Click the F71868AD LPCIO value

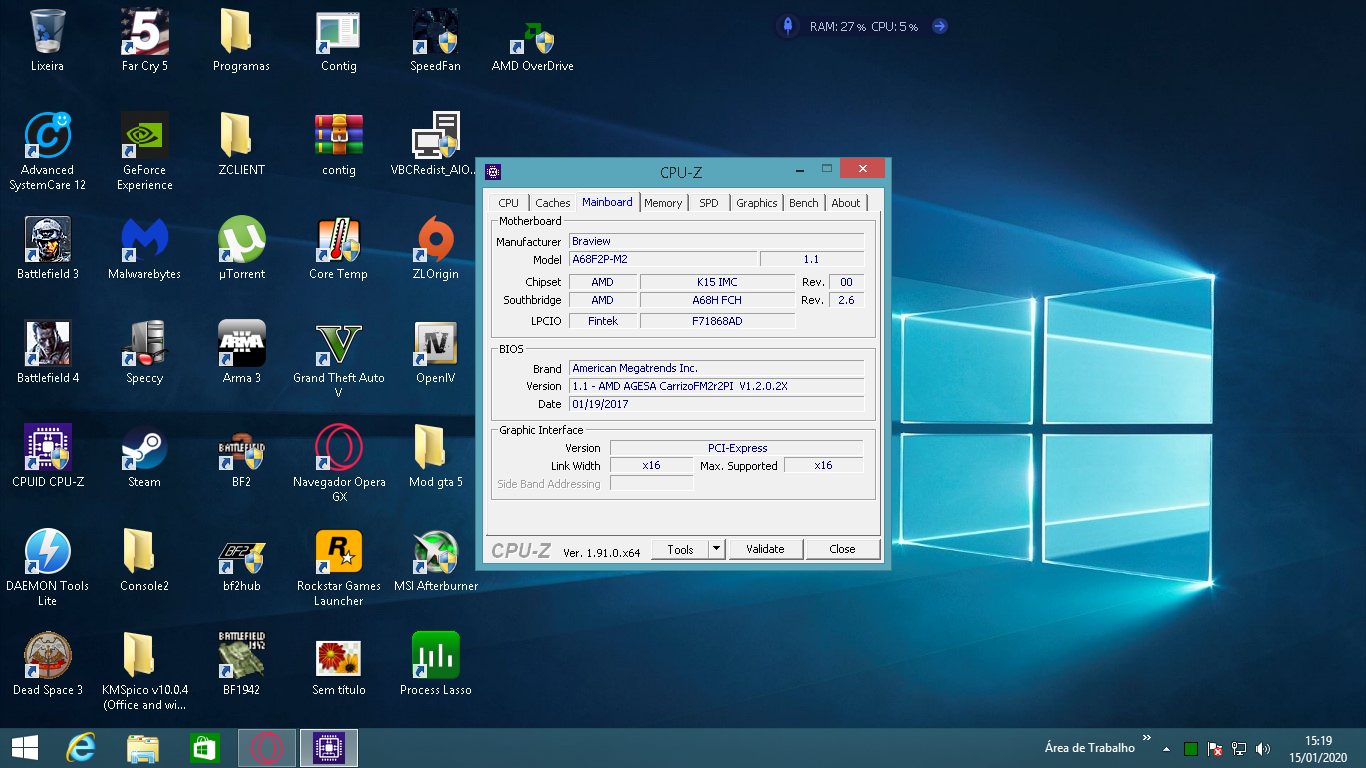pyautogui.click(x=717, y=321)
